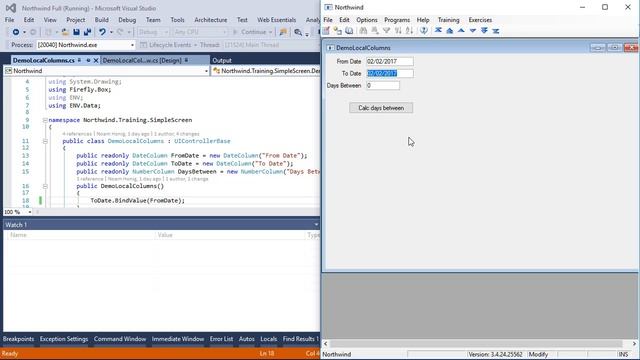The height and width of the screenshot is (360, 640).
Task: Click the Open File folder icon
Action: coord(65,32)
